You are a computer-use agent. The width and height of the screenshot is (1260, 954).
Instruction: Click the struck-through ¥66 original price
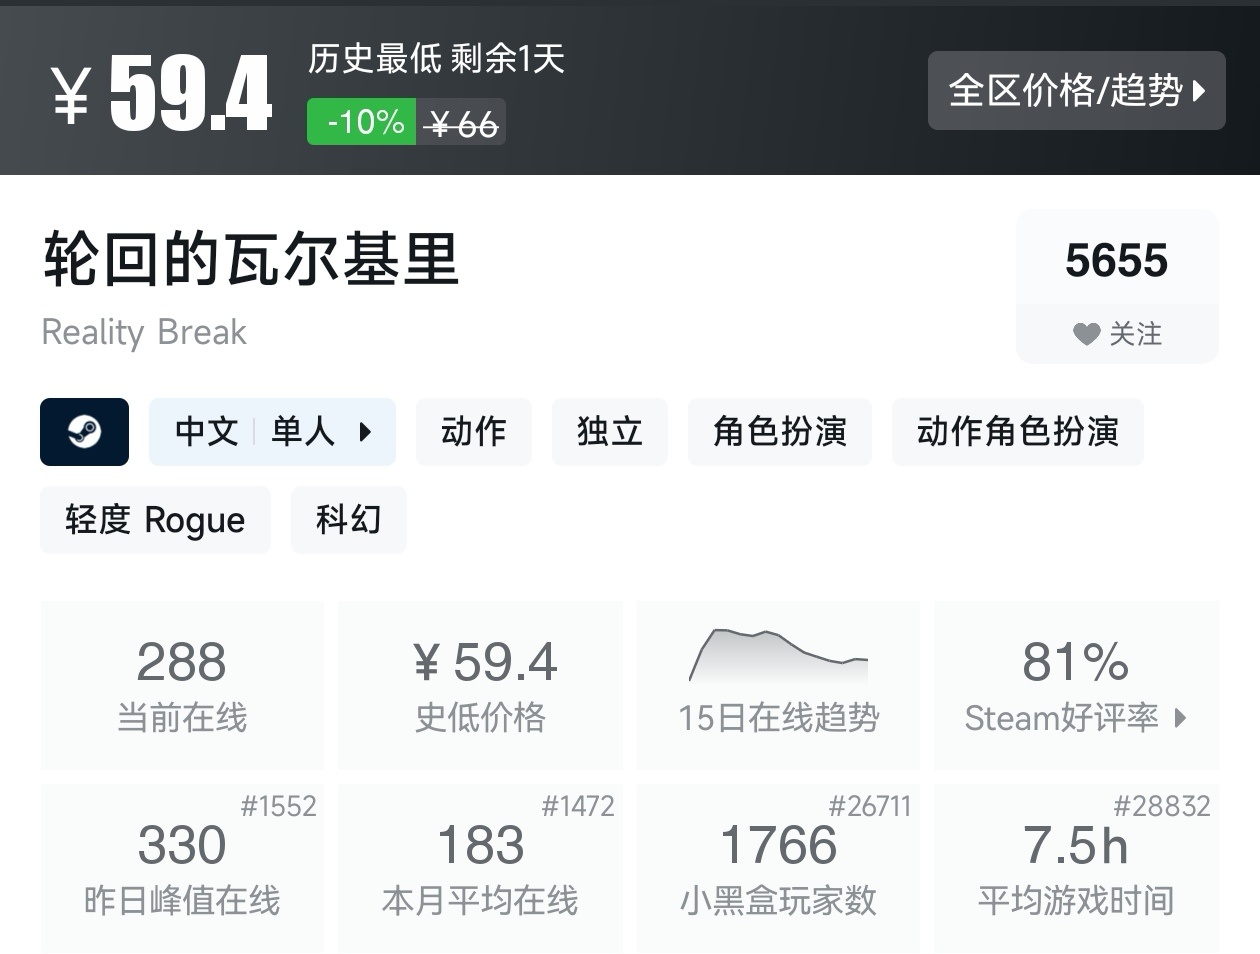click(461, 124)
